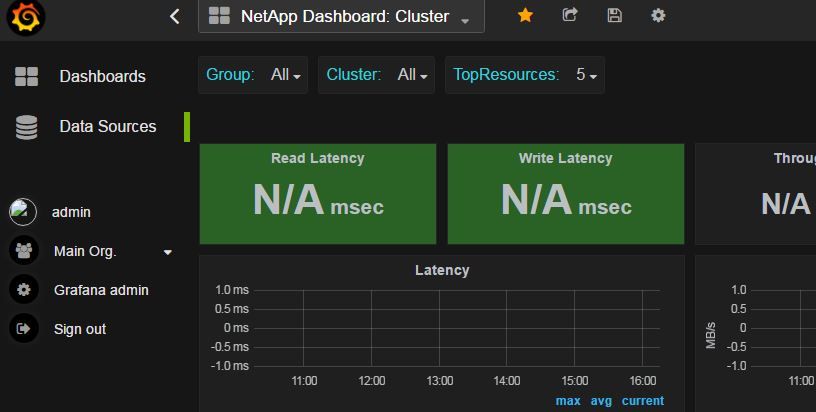Sort legend by the max column
Viewport: 816px width, 412px height.
click(x=568, y=401)
